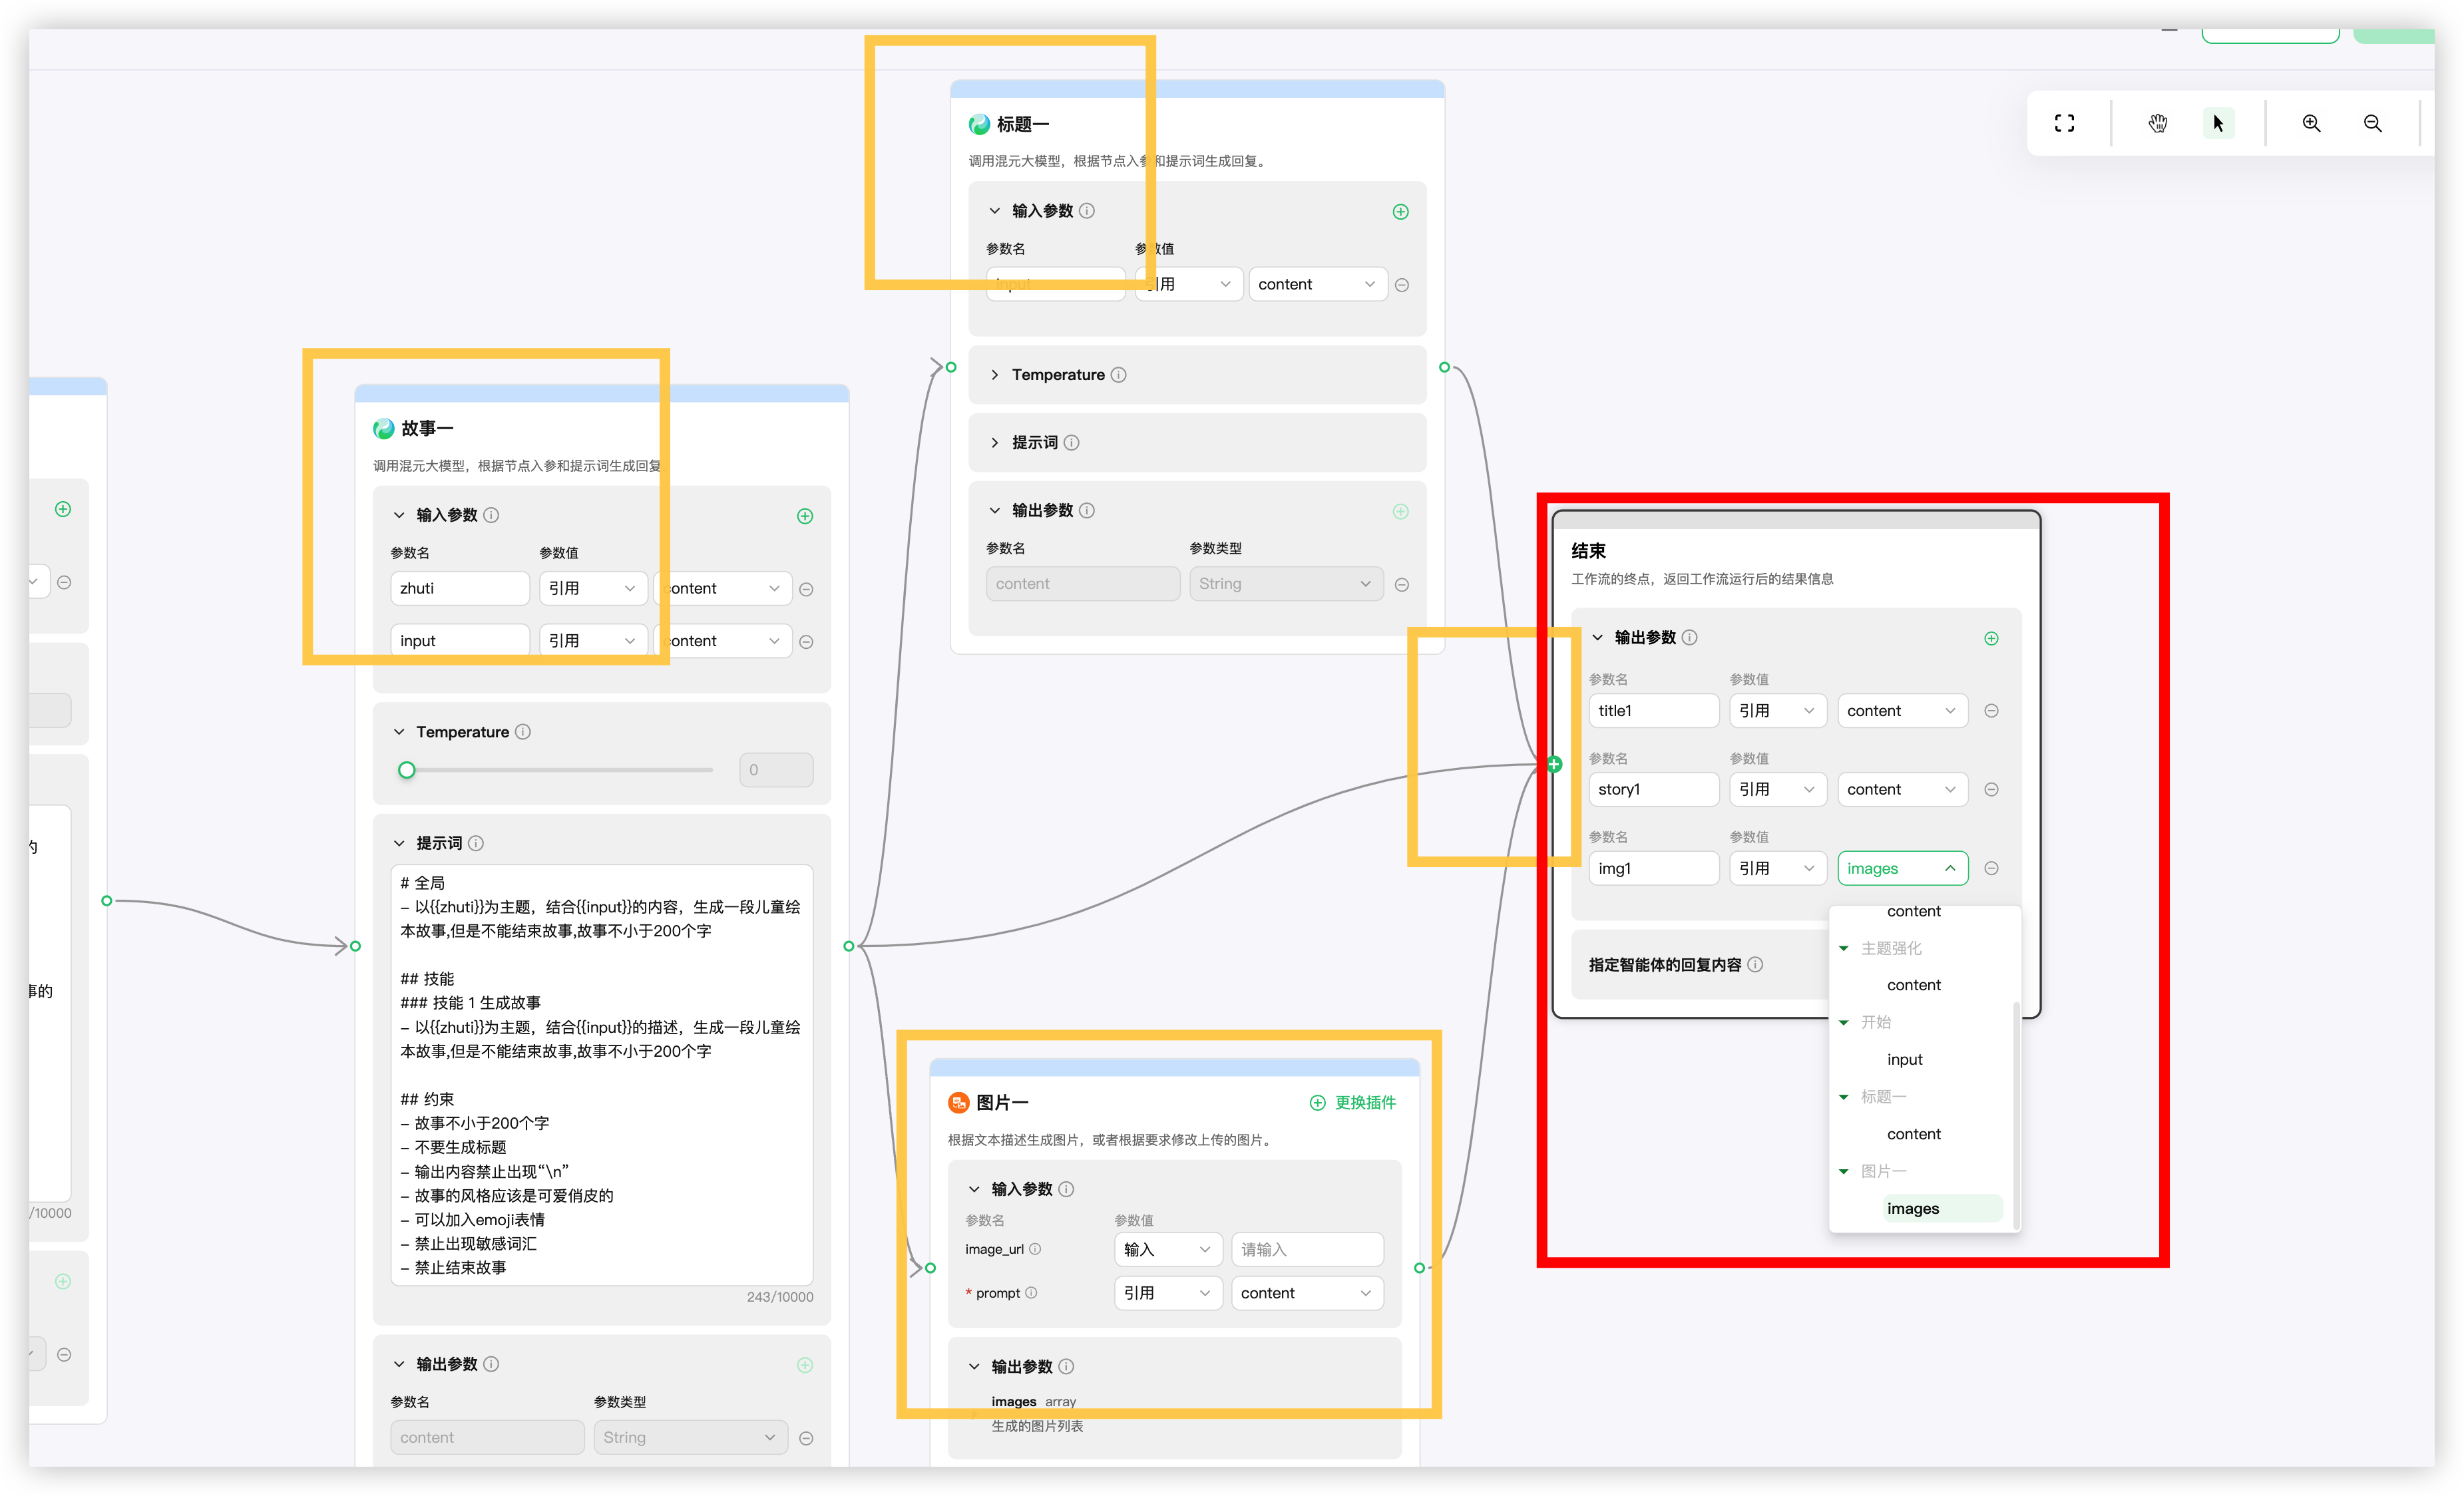Zoom out of the canvas
Image resolution: width=2464 pixels, height=1496 pixels.
[2372, 123]
